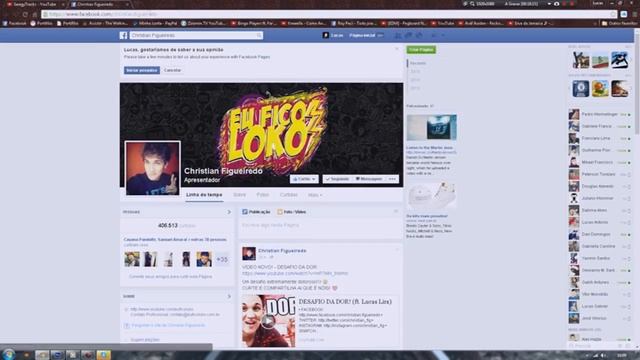Open Christian Figueiredo post author name
This screenshot has width=640, height=360.
[x=282, y=251]
